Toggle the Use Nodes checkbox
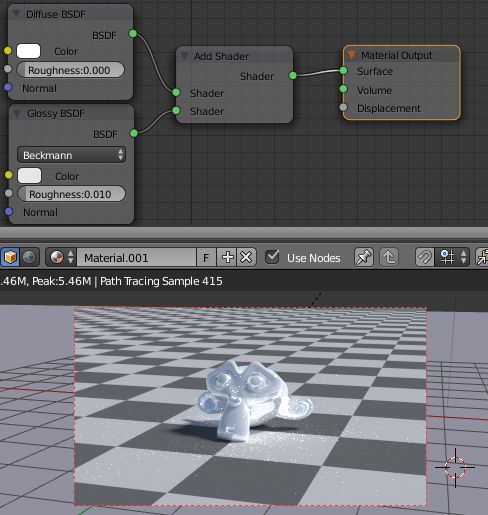The width and height of the screenshot is (488, 515). click(272, 257)
